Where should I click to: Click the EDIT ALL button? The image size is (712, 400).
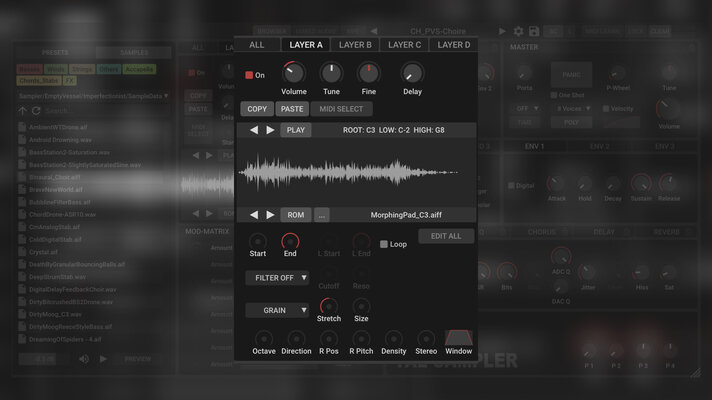coord(446,236)
